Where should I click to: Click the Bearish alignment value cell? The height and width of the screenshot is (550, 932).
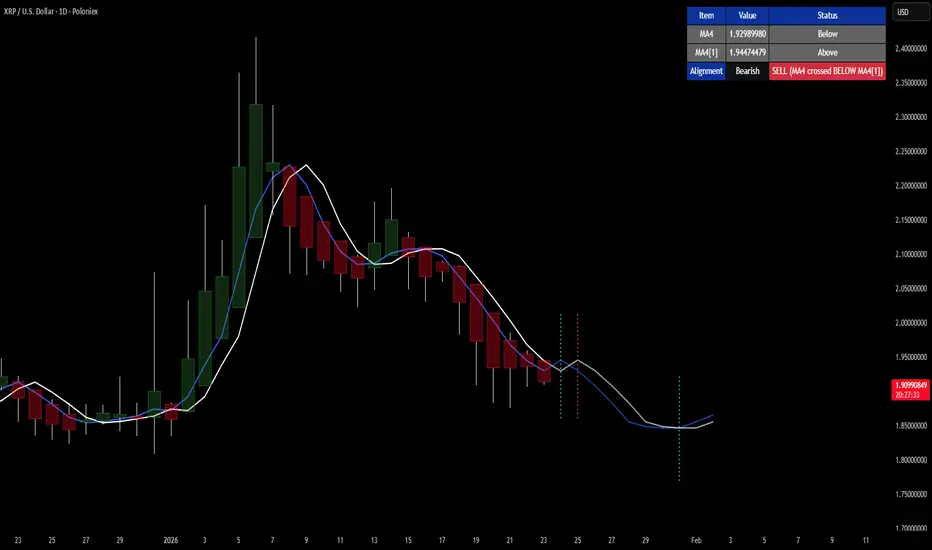pos(747,71)
